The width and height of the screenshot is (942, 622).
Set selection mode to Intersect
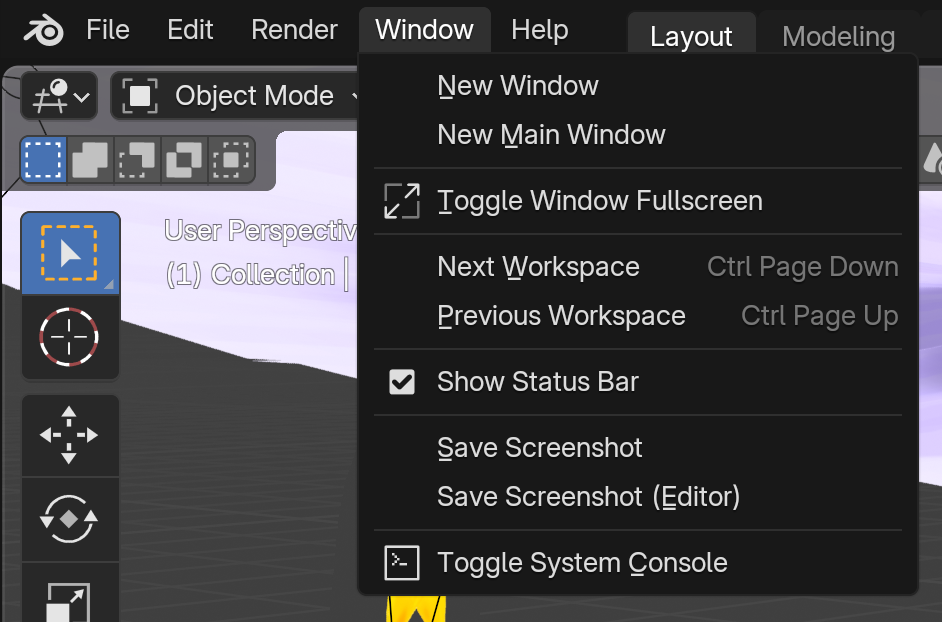[231, 159]
